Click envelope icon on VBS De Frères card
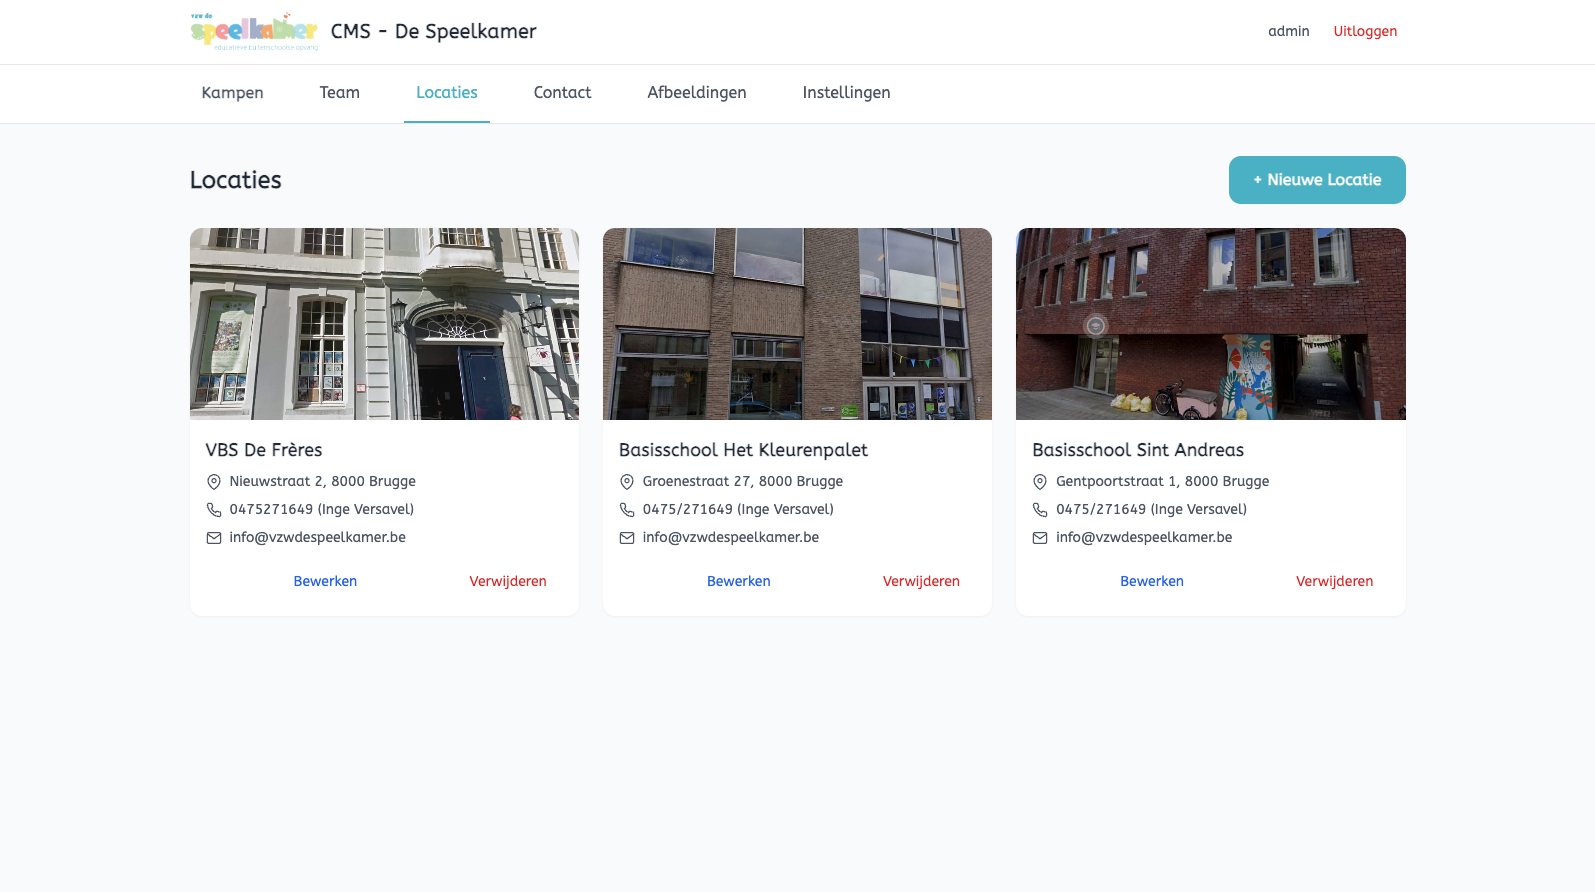The height and width of the screenshot is (892, 1595). pyautogui.click(x=214, y=538)
